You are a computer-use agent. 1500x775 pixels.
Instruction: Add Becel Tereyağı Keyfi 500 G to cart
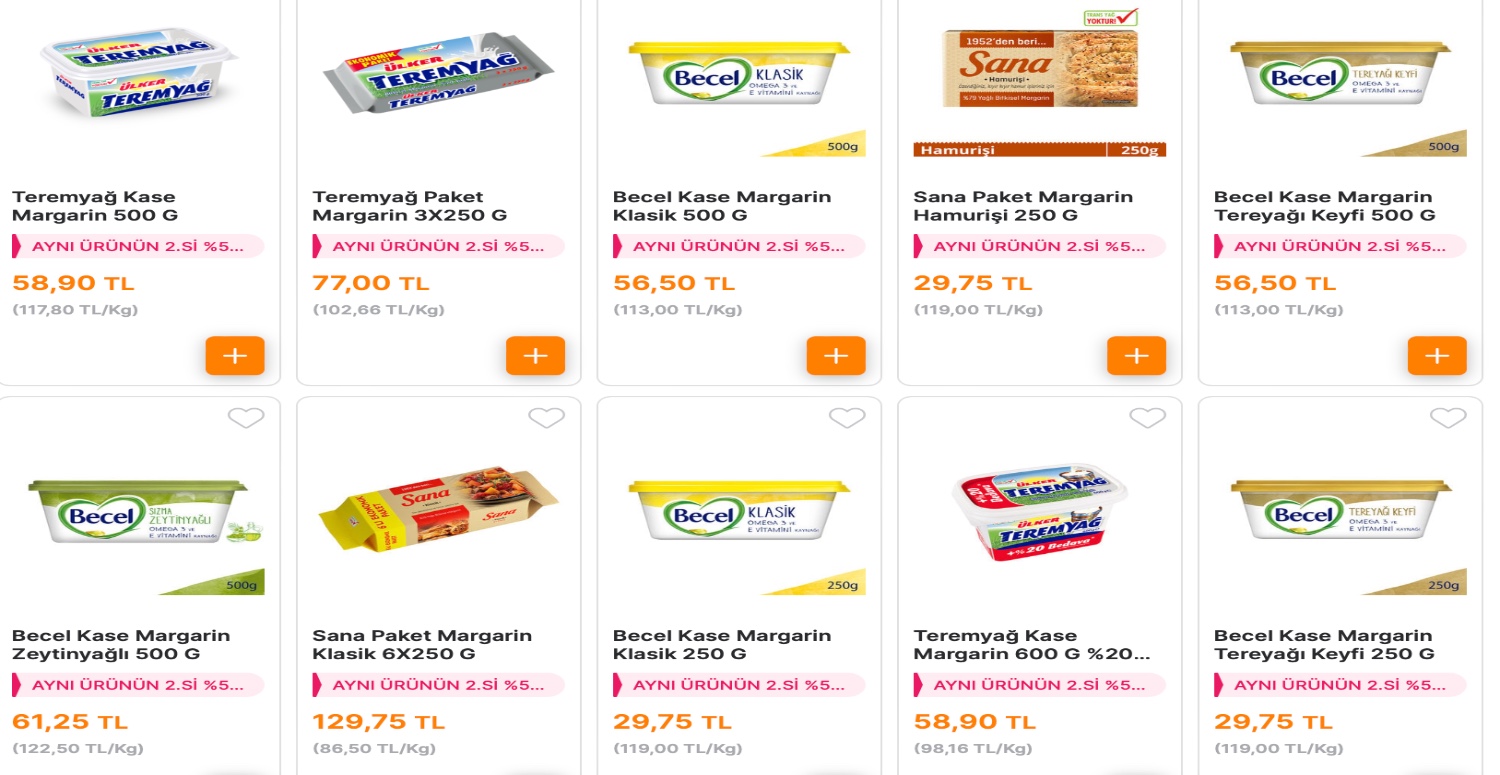click(x=1437, y=356)
